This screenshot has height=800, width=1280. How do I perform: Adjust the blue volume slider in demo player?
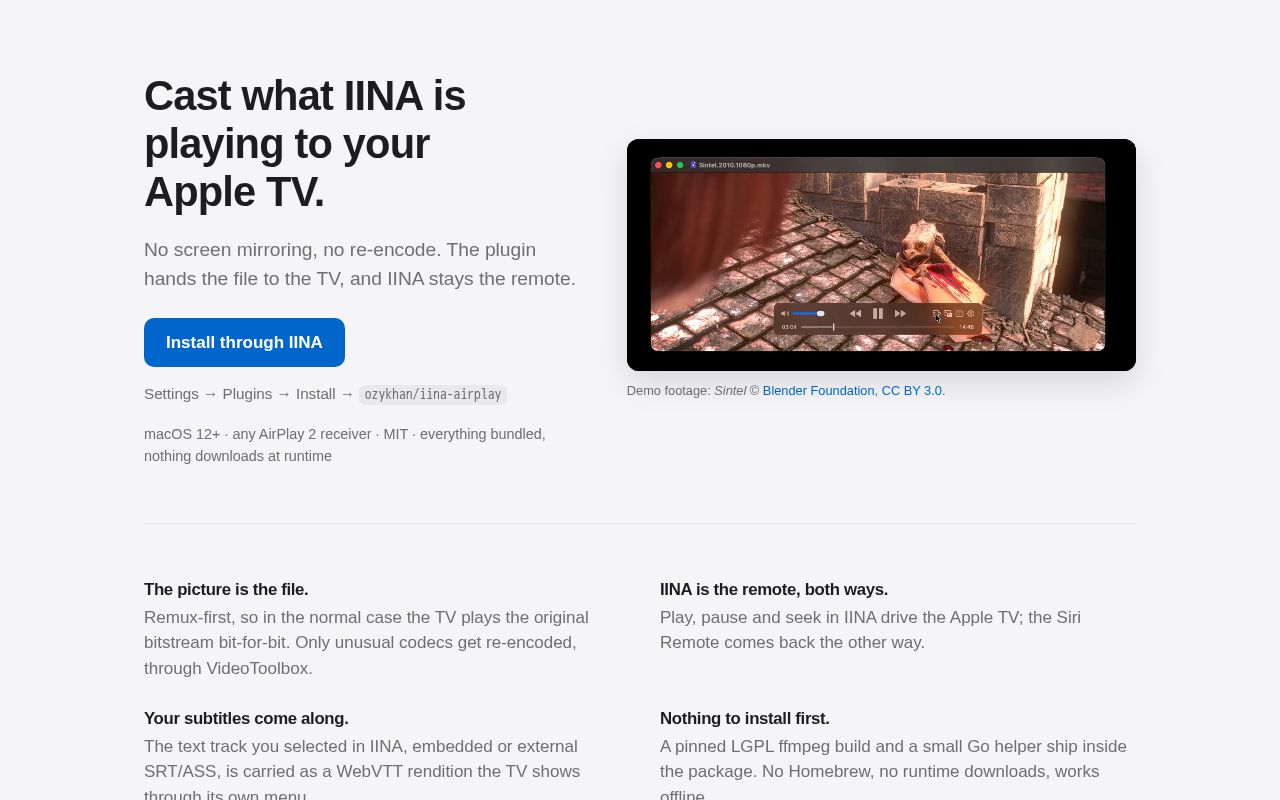pos(808,313)
